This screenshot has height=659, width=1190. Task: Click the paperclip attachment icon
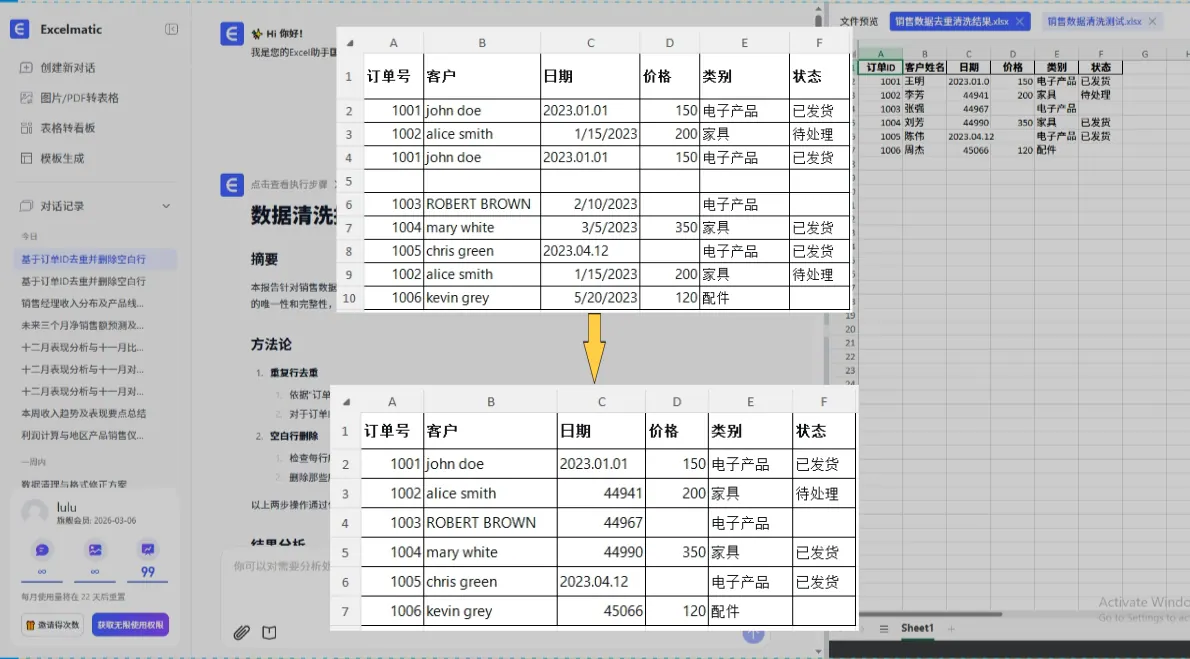pos(241,632)
